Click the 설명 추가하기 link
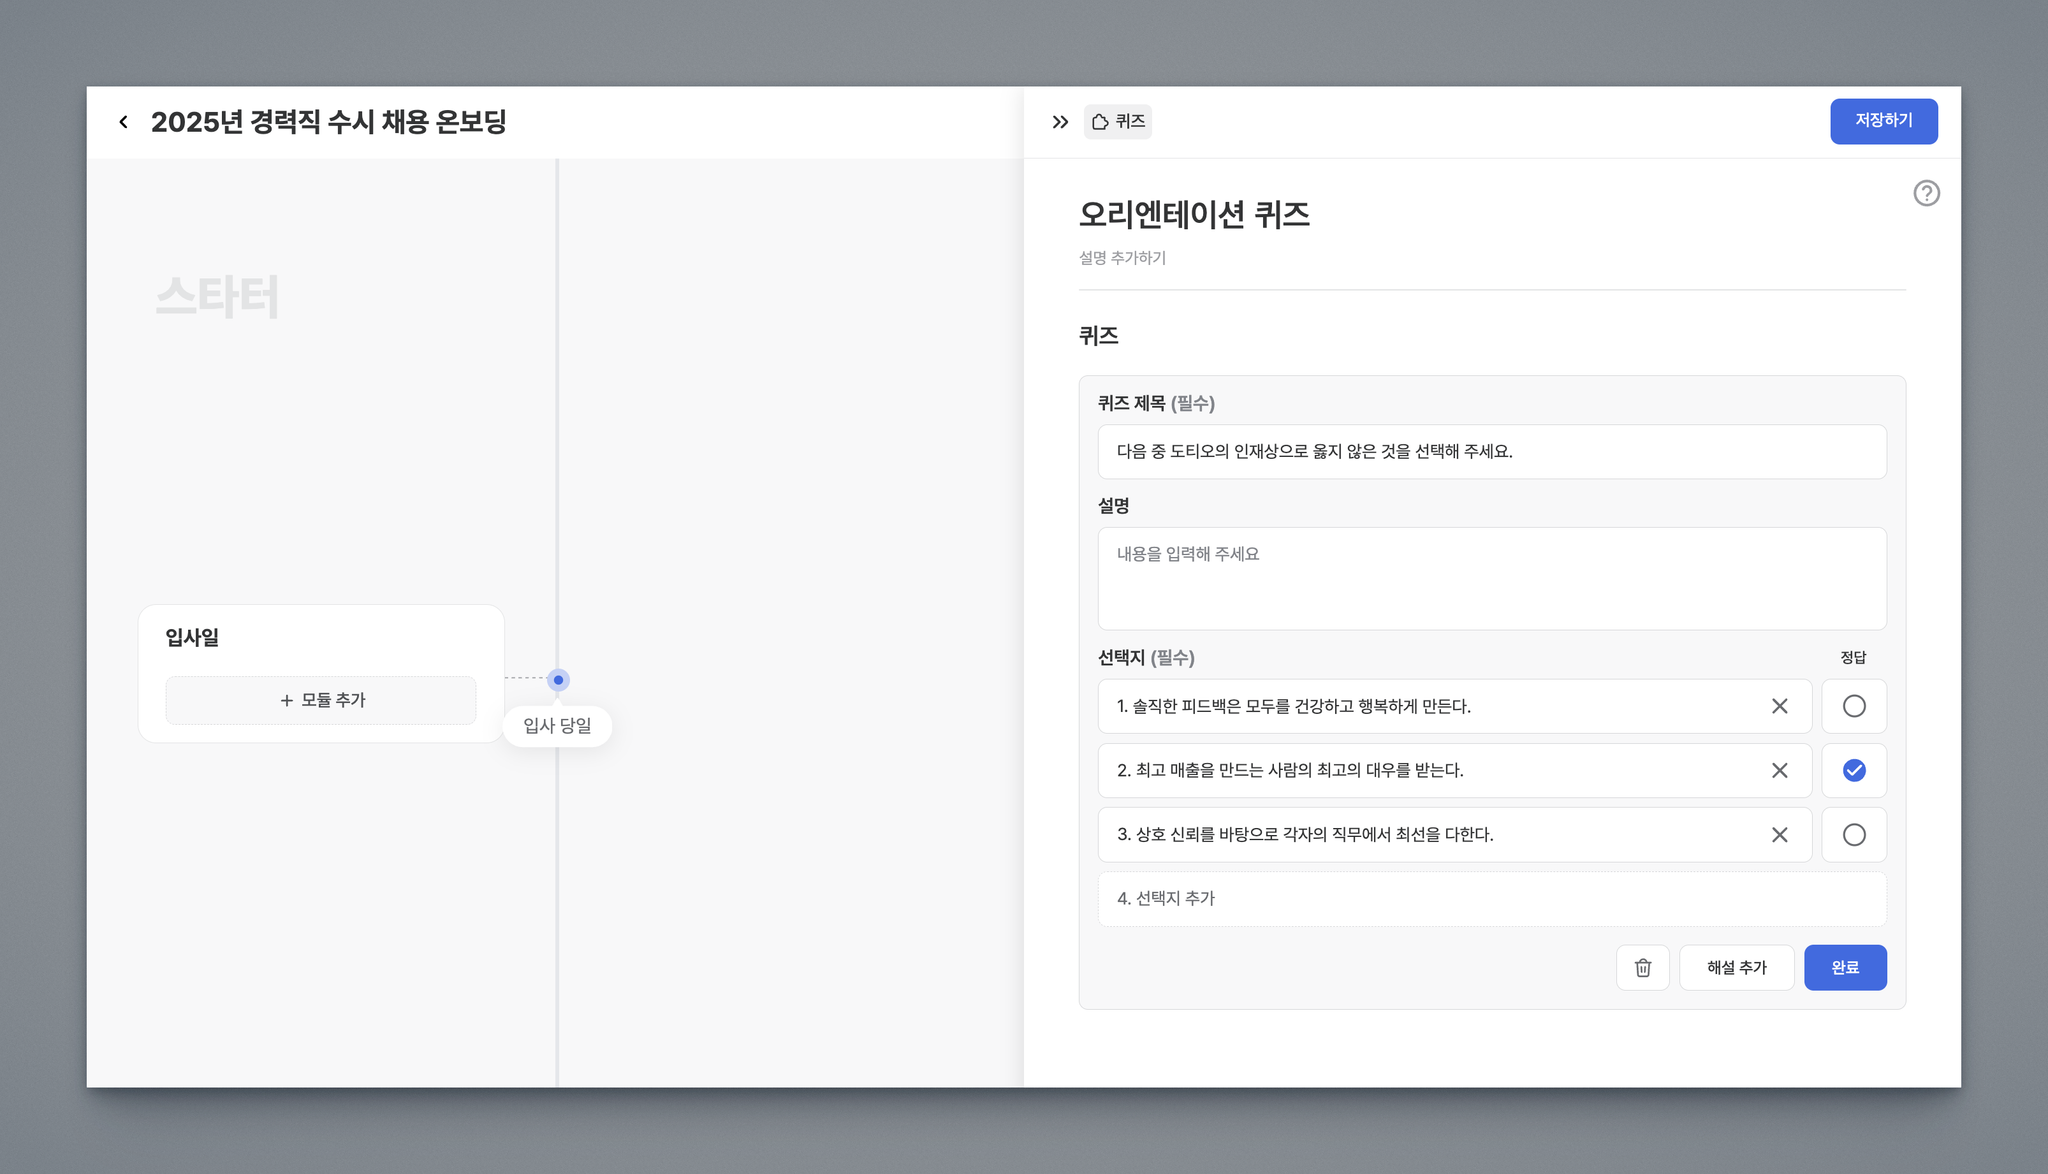This screenshot has height=1174, width=2048. (x=1122, y=258)
